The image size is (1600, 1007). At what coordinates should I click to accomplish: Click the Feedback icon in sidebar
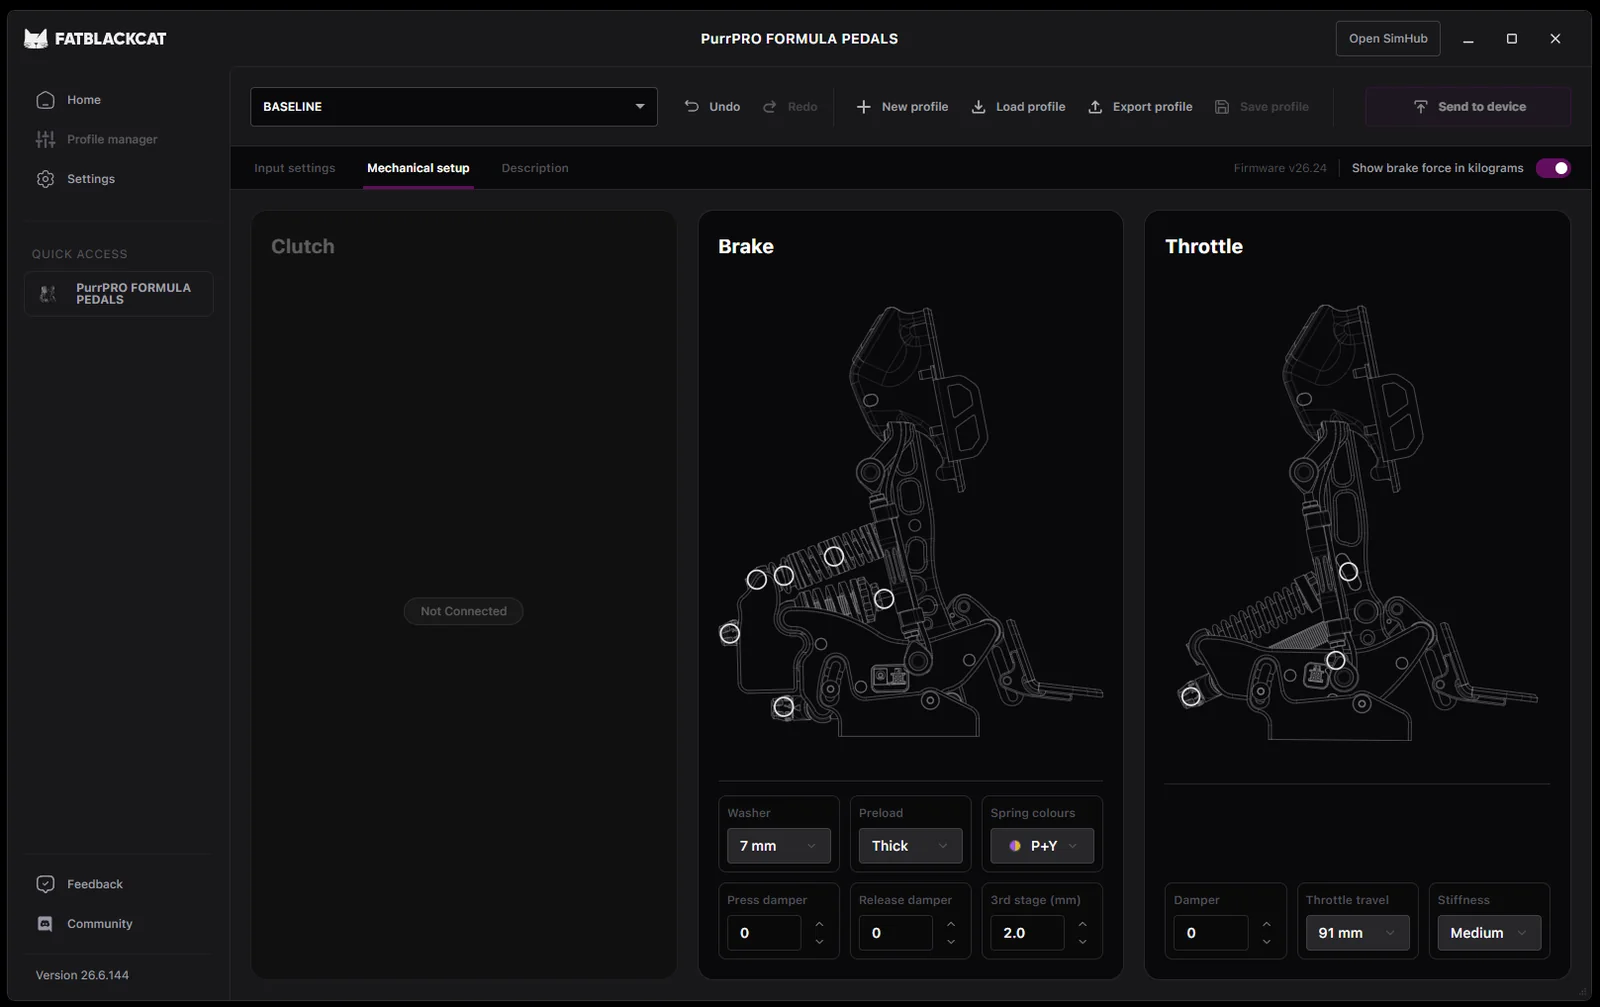(x=45, y=884)
